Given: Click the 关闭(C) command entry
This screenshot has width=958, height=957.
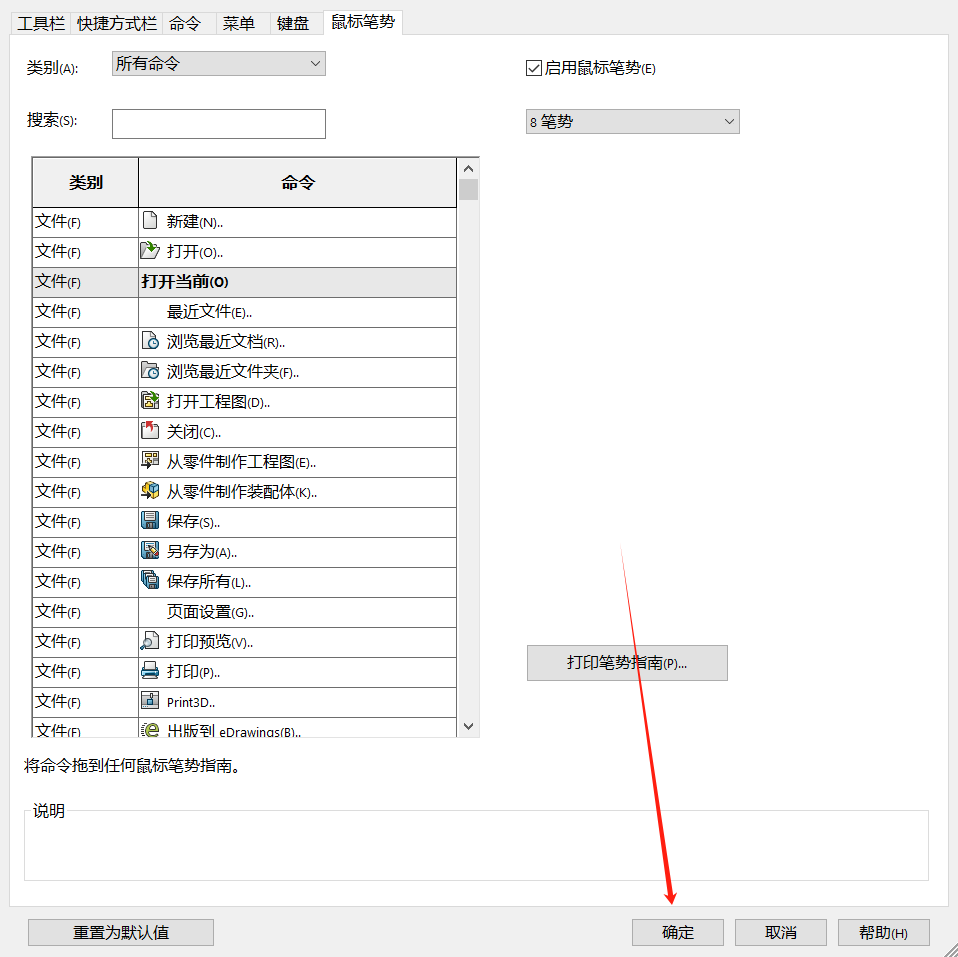Looking at the screenshot, I should click(x=250, y=431).
